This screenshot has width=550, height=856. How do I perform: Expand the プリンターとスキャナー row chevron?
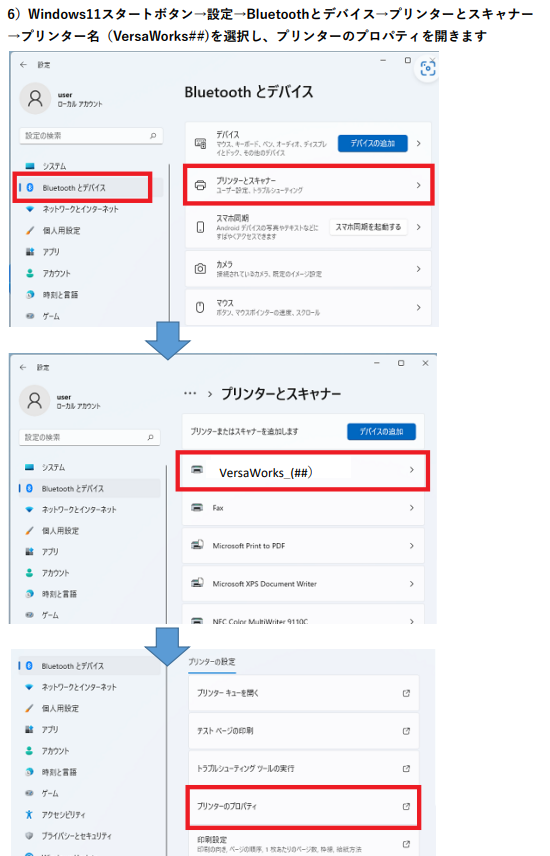418,185
